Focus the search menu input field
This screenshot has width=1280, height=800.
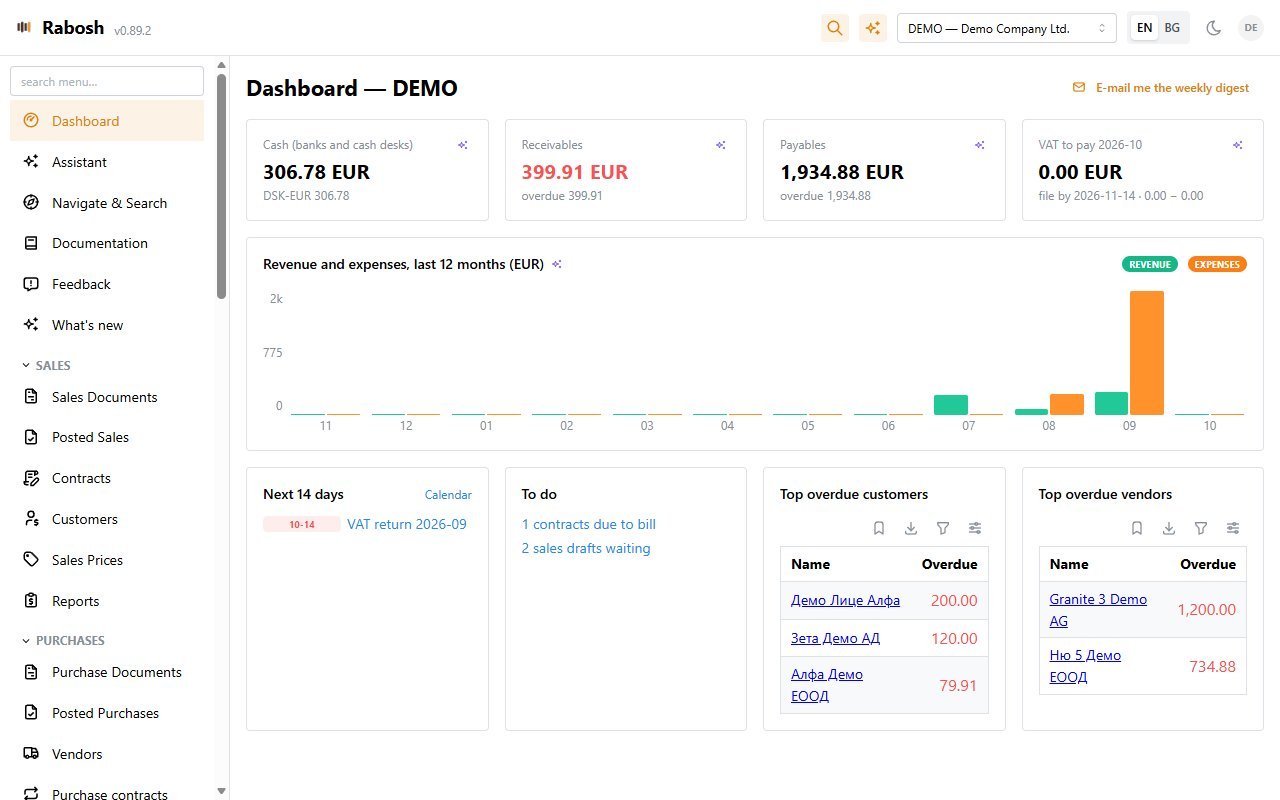point(107,82)
